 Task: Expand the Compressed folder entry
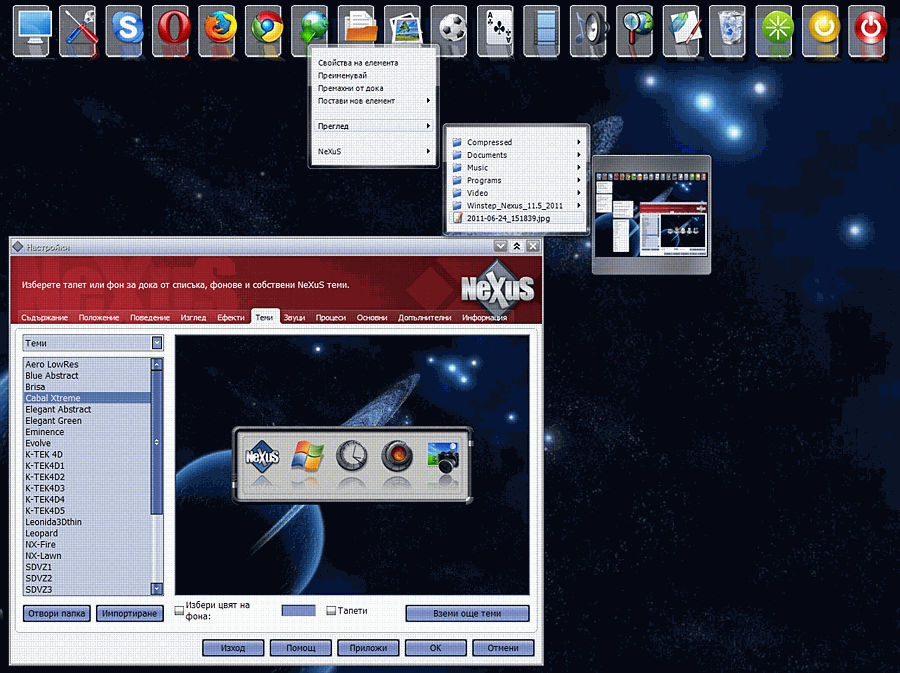pos(517,142)
